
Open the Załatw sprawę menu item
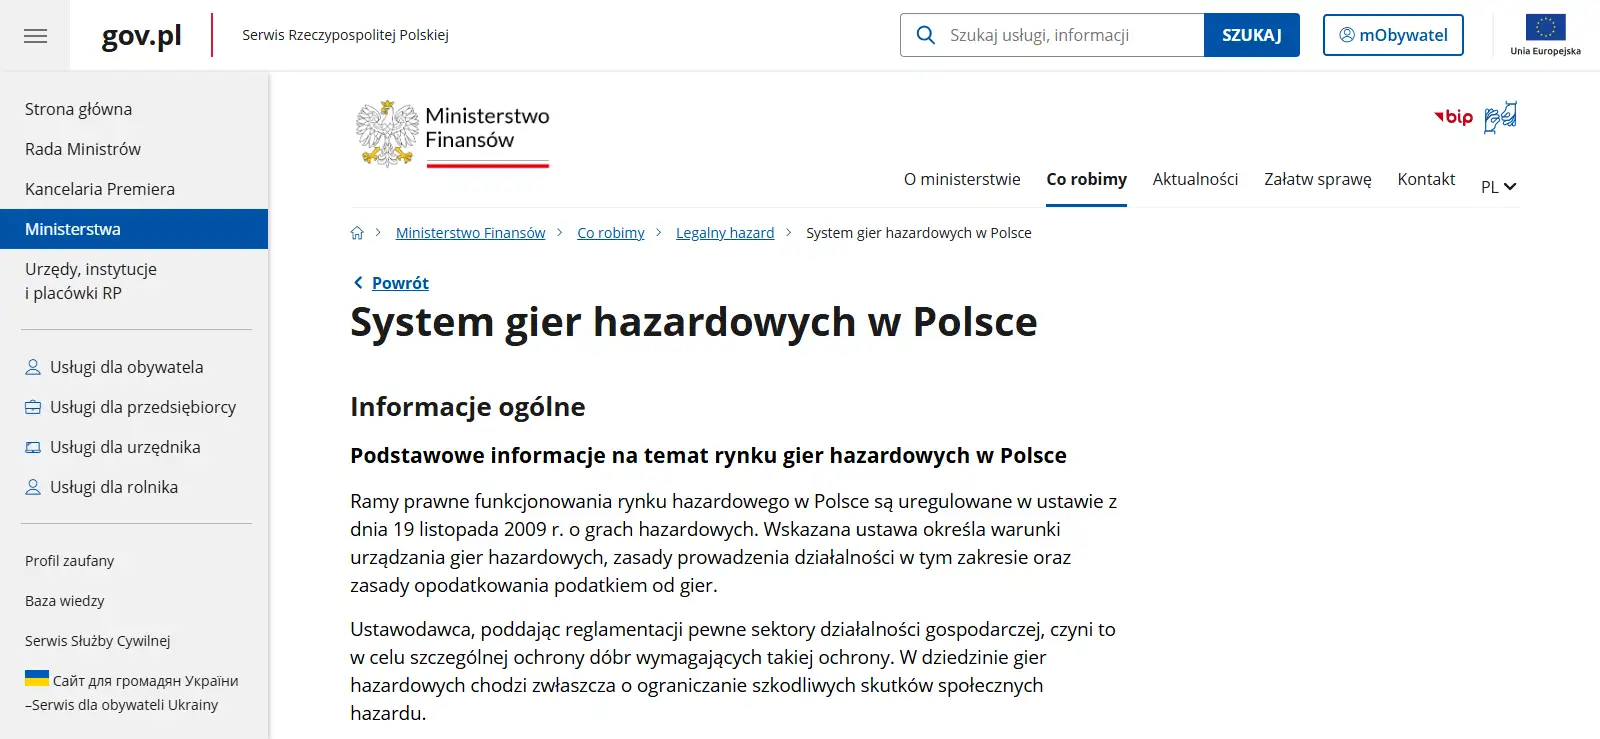(1317, 179)
